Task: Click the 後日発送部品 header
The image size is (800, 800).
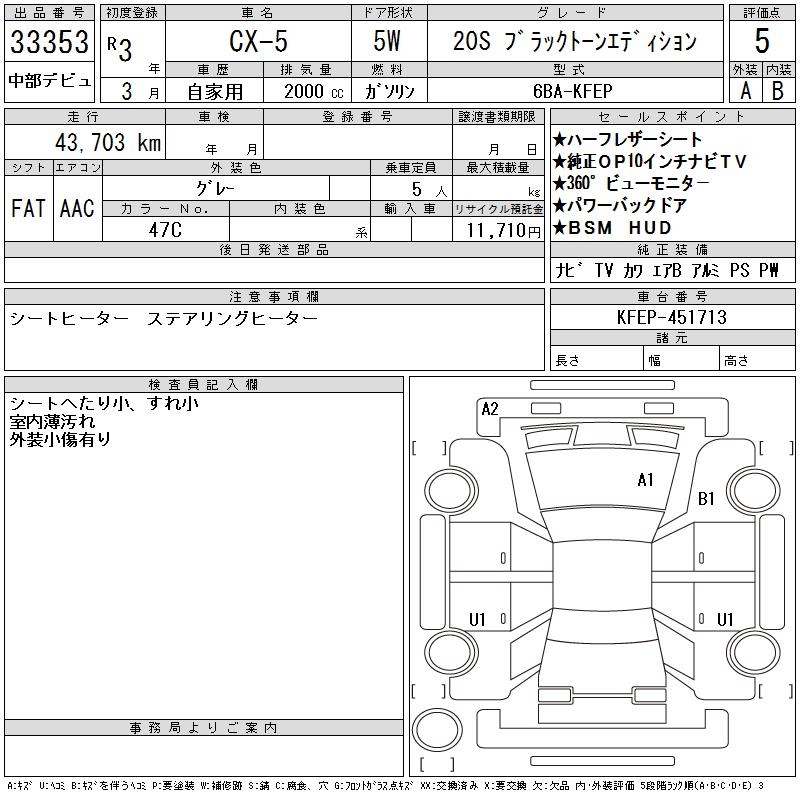Action: [274, 249]
